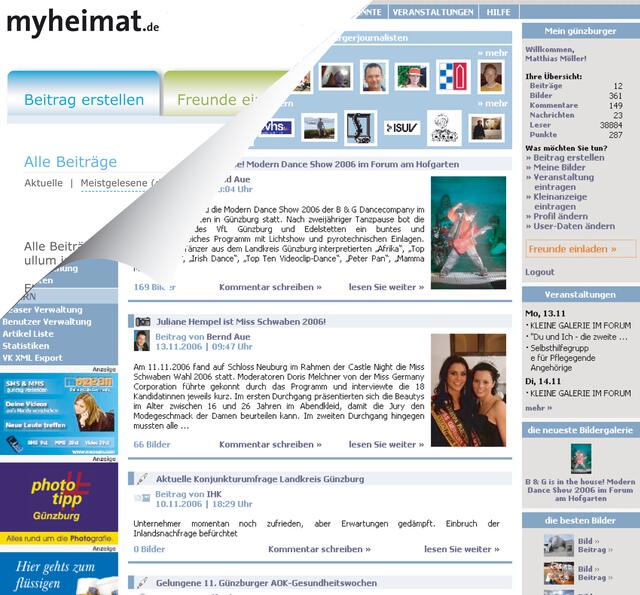The width and height of the screenshot is (640, 595).
Task: Open the 0 Bilder link
Action: pos(149,549)
